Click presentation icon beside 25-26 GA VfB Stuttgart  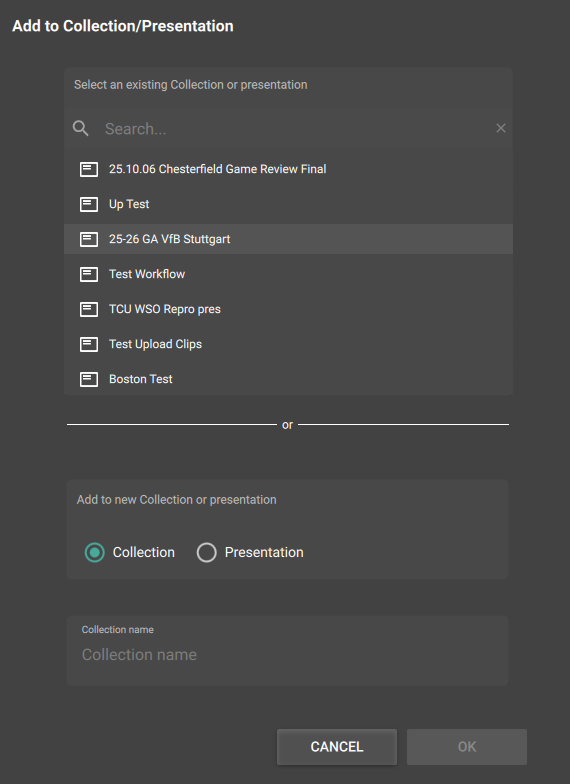[89, 239]
